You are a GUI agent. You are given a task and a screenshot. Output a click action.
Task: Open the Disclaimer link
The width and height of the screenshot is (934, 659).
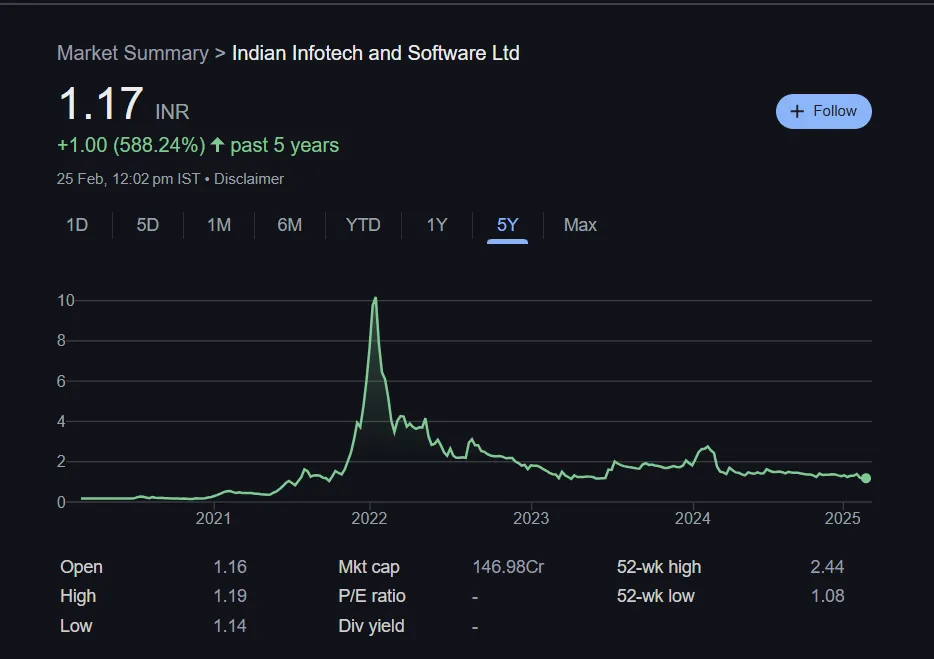click(x=249, y=179)
